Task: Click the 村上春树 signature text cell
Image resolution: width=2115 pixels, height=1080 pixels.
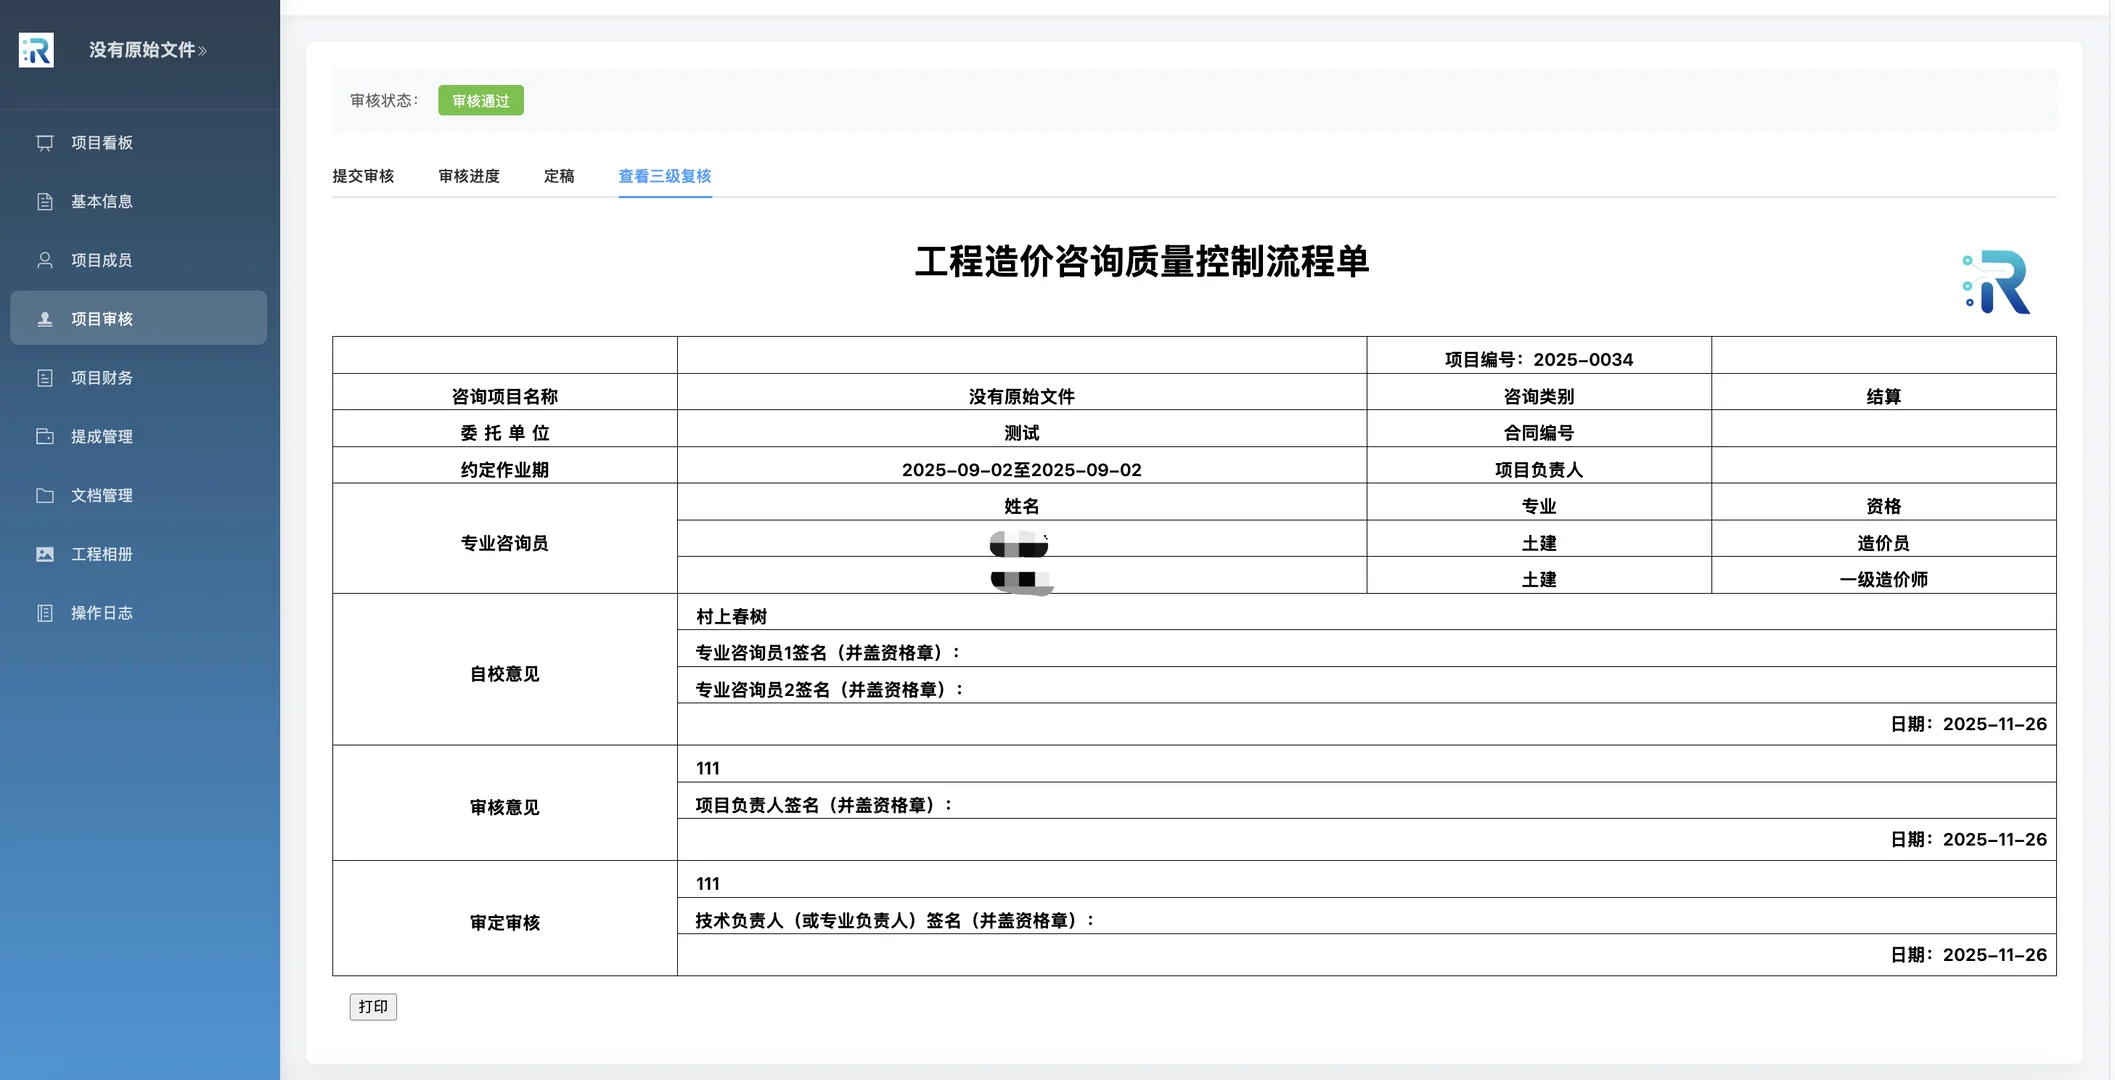Action: coord(731,616)
